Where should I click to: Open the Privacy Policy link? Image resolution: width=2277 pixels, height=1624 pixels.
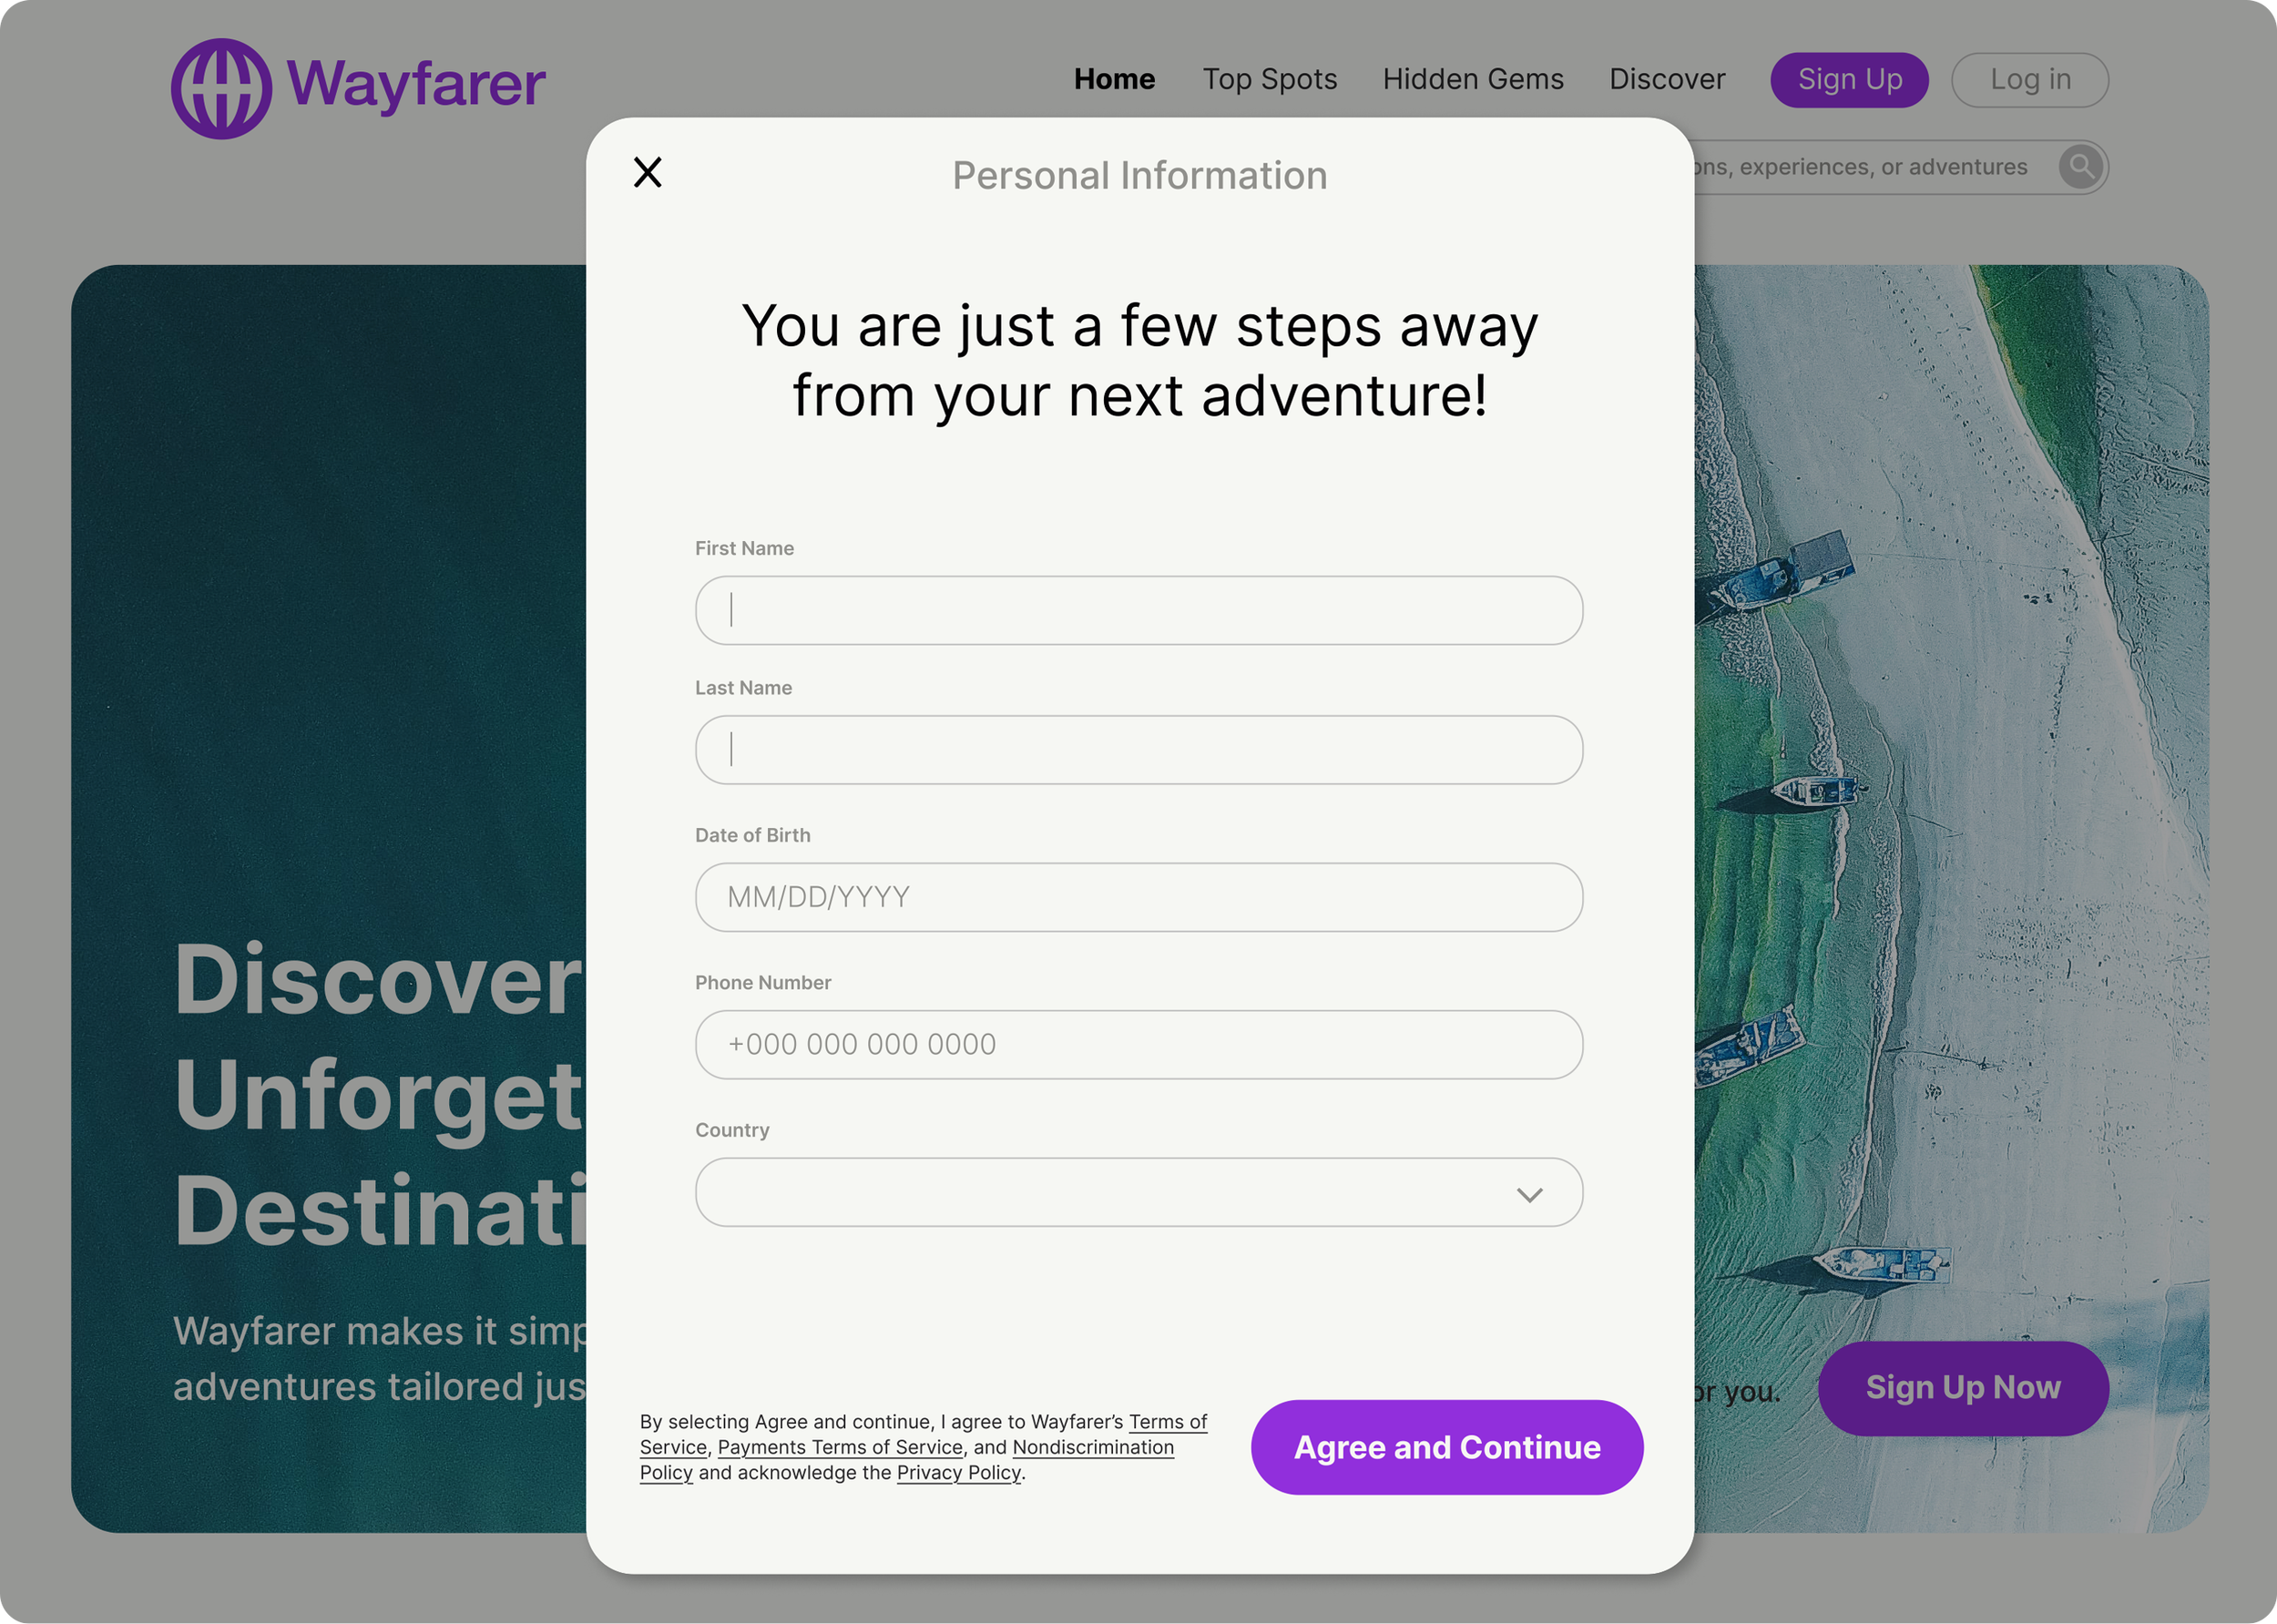coord(958,1472)
